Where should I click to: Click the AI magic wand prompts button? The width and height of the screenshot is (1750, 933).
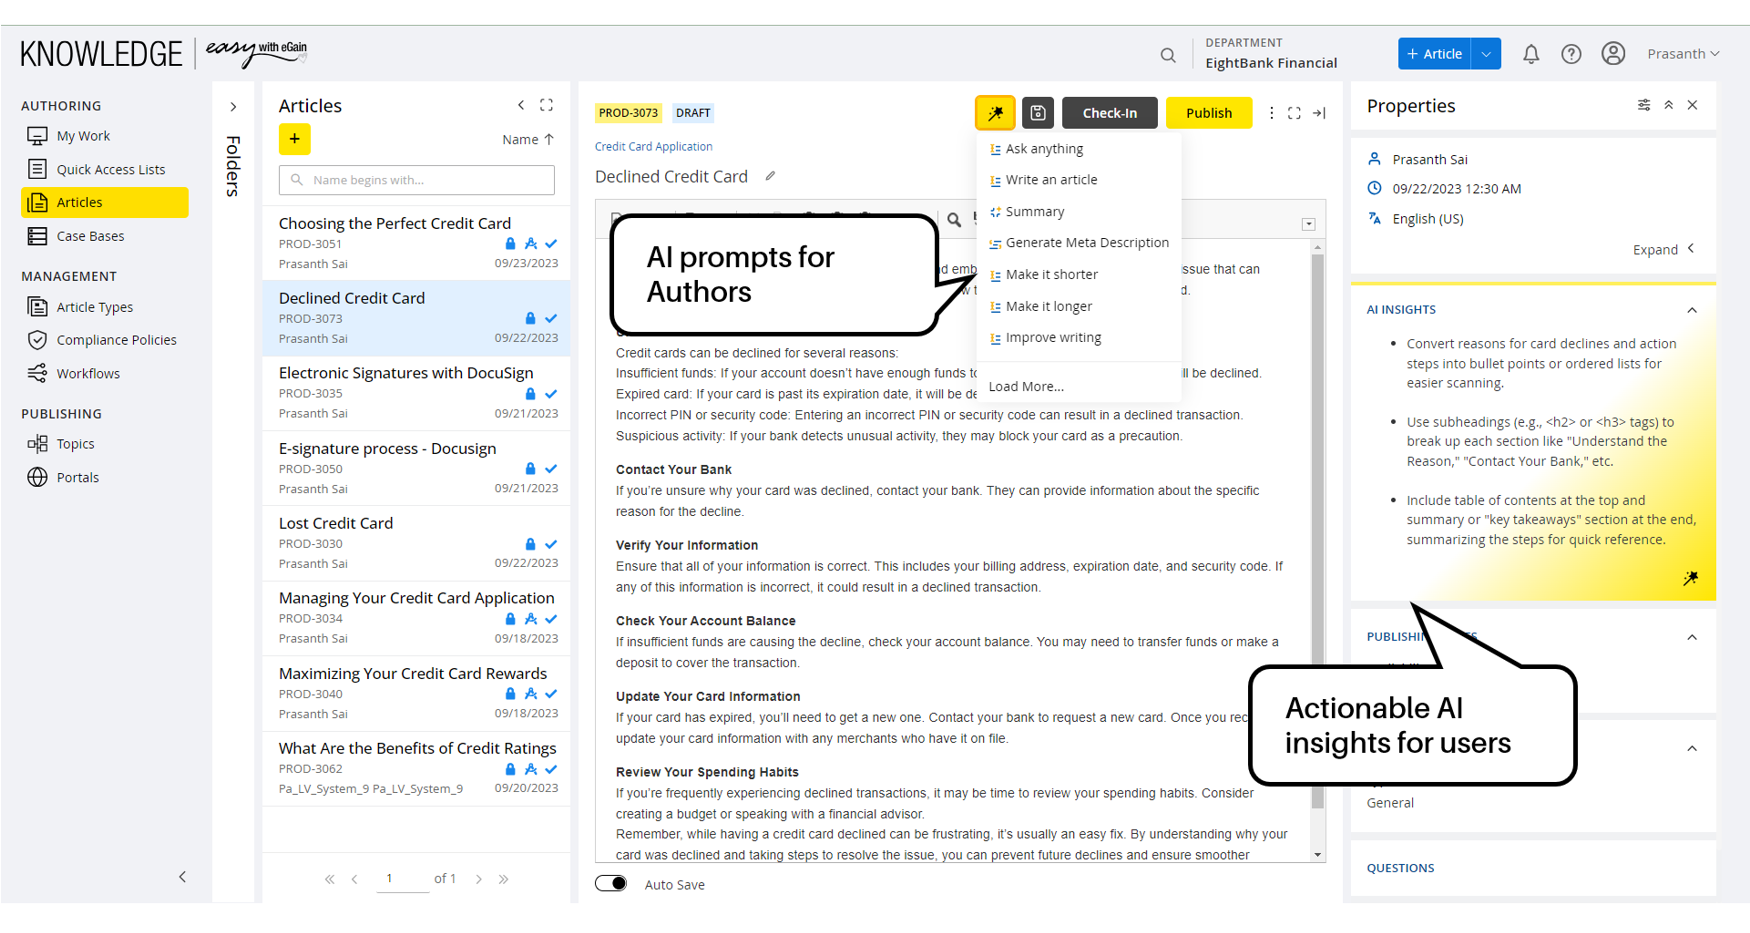(995, 113)
